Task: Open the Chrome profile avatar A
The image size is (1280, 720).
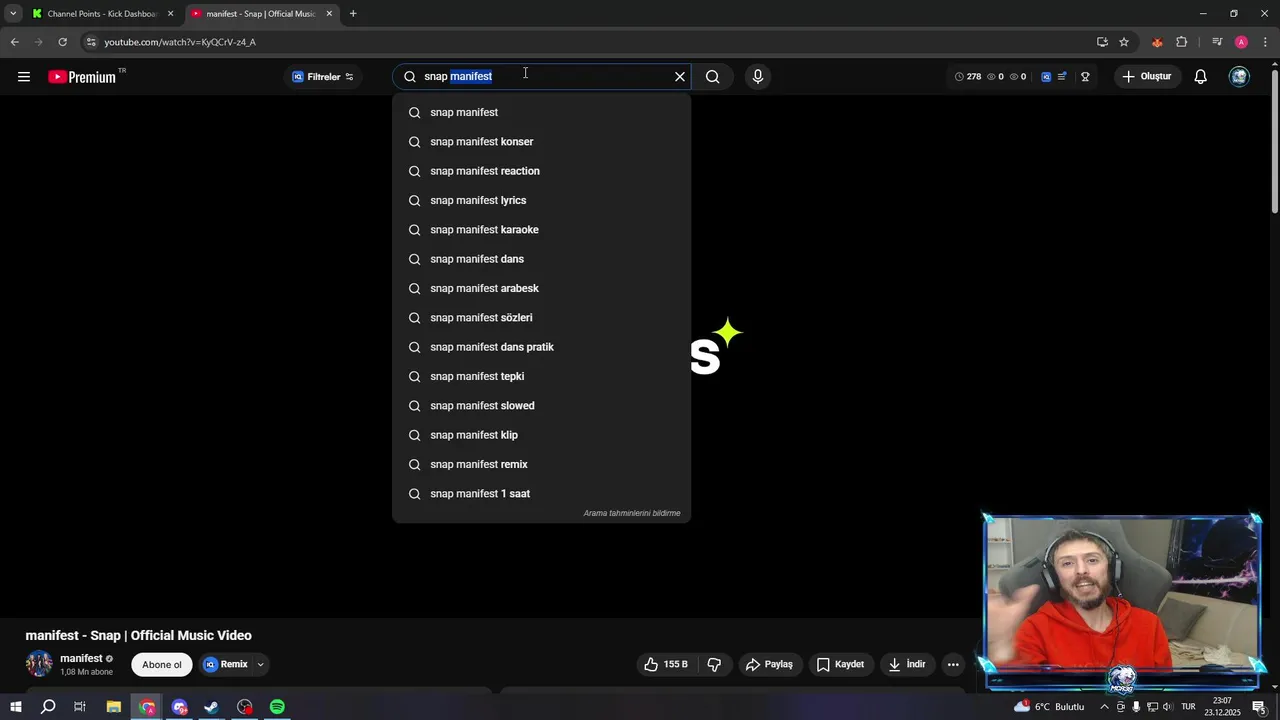Action: (1241, 42)
